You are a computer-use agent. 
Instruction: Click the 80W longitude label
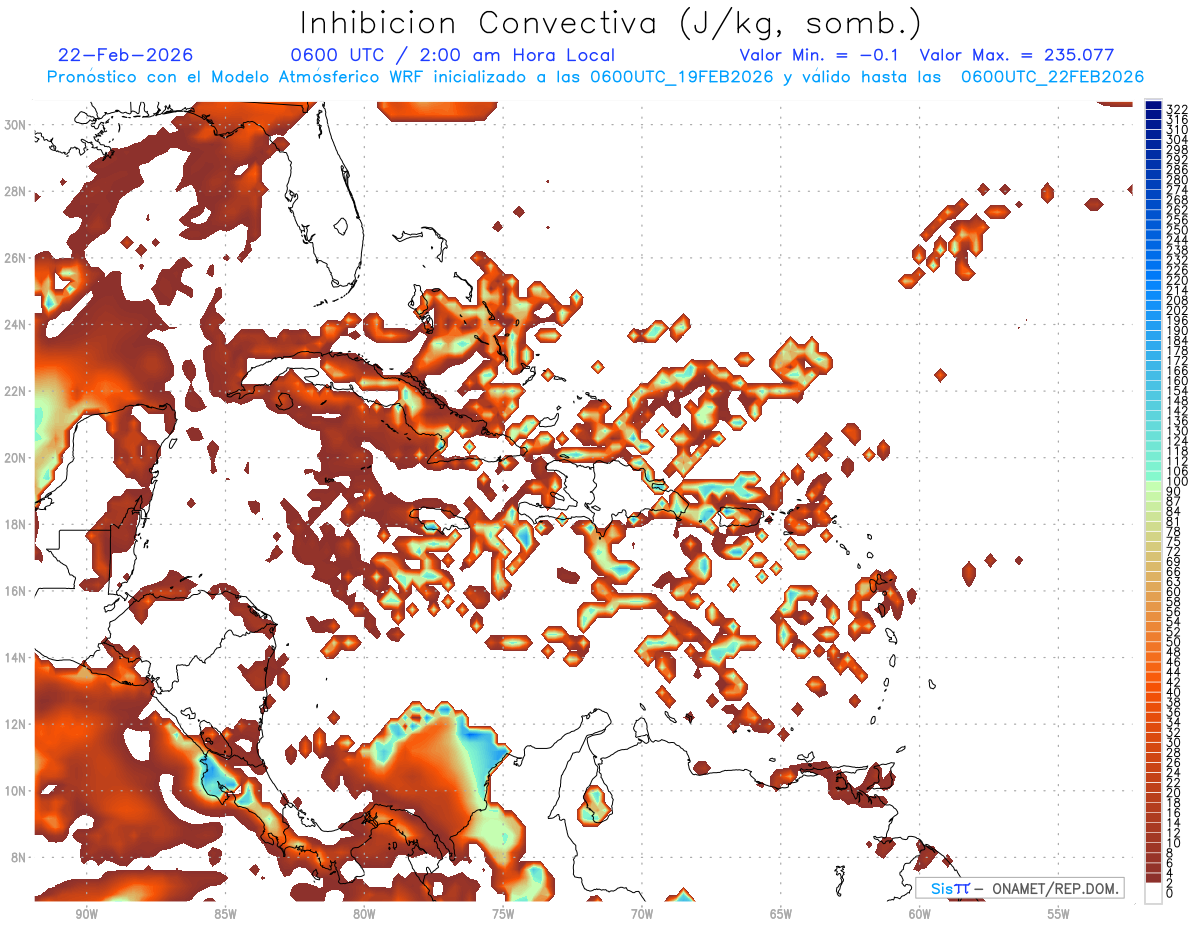click(364, 914)
